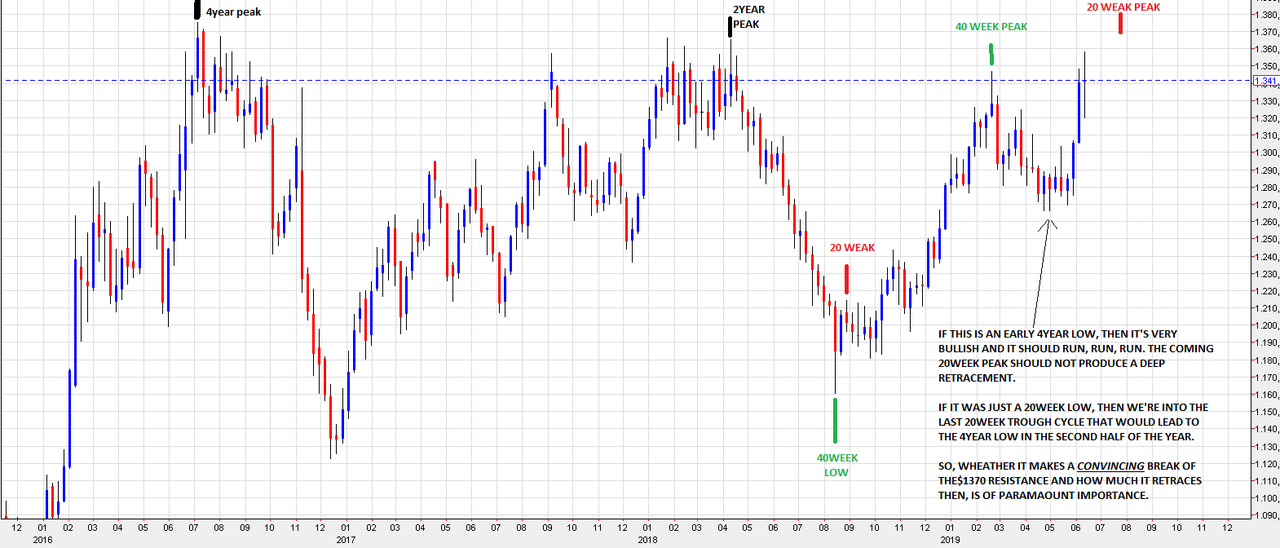Click the 1.270 price axis value

click(1266, 205)
